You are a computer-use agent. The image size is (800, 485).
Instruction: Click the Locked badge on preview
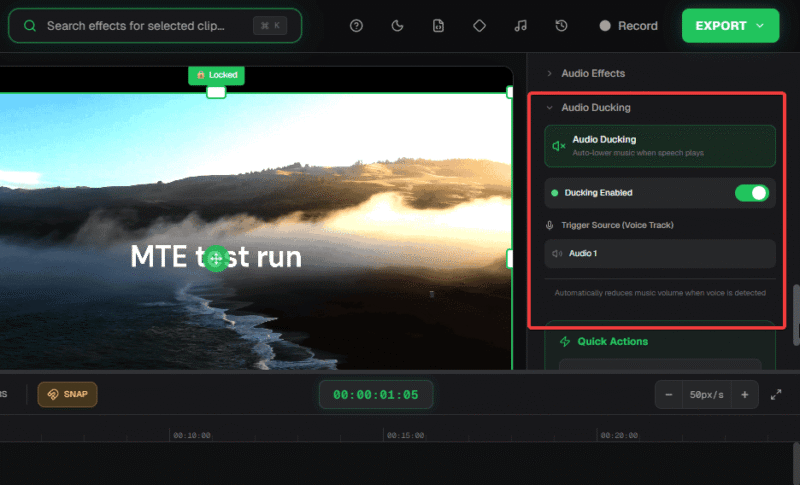(x=216, y=75)
